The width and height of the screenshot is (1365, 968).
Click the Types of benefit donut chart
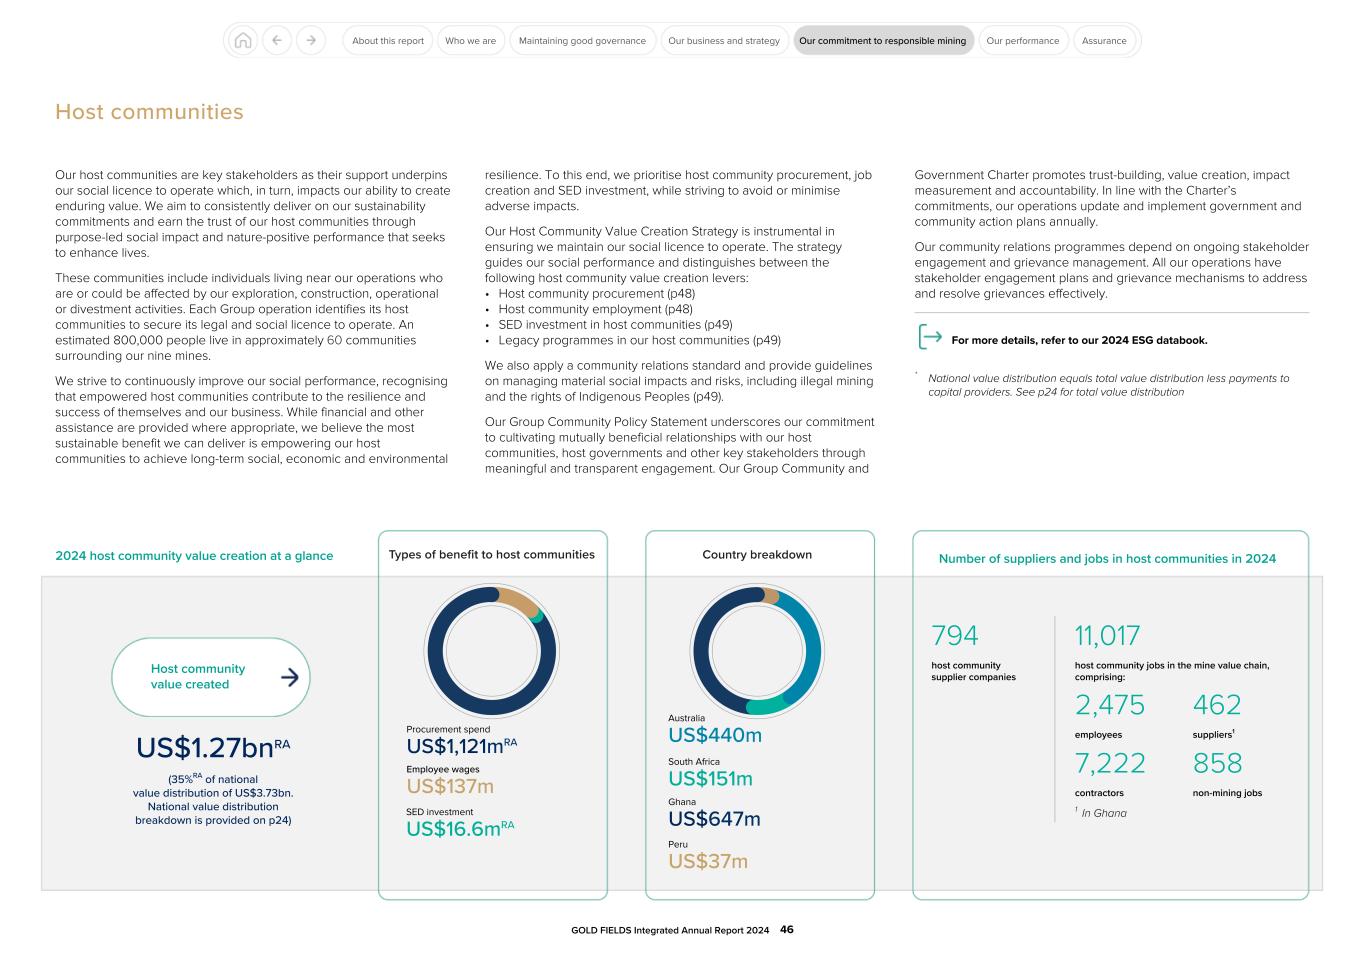point(493,651)
